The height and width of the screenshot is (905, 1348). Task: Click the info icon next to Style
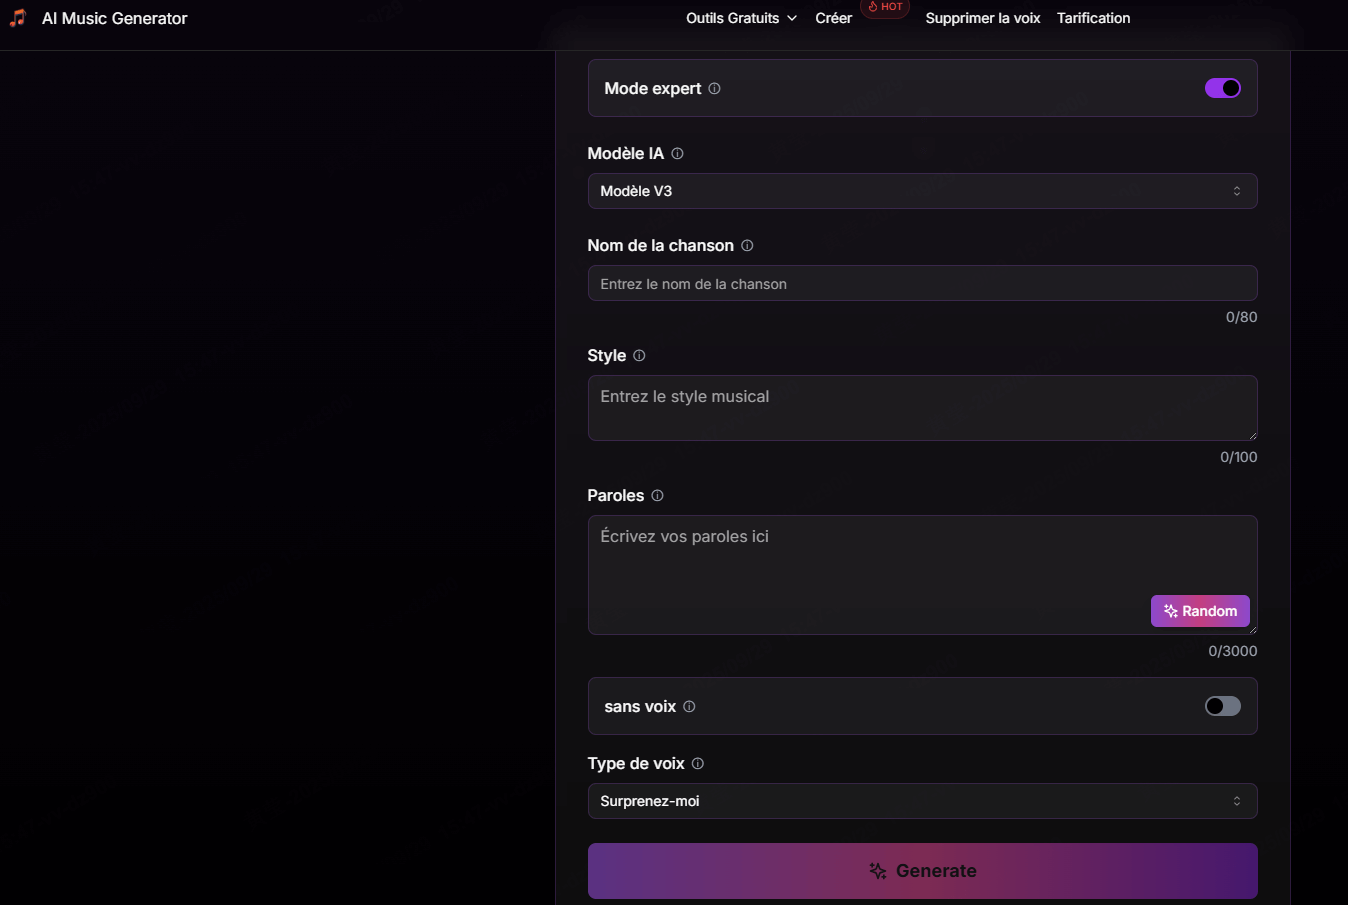[x=639, y=355]
